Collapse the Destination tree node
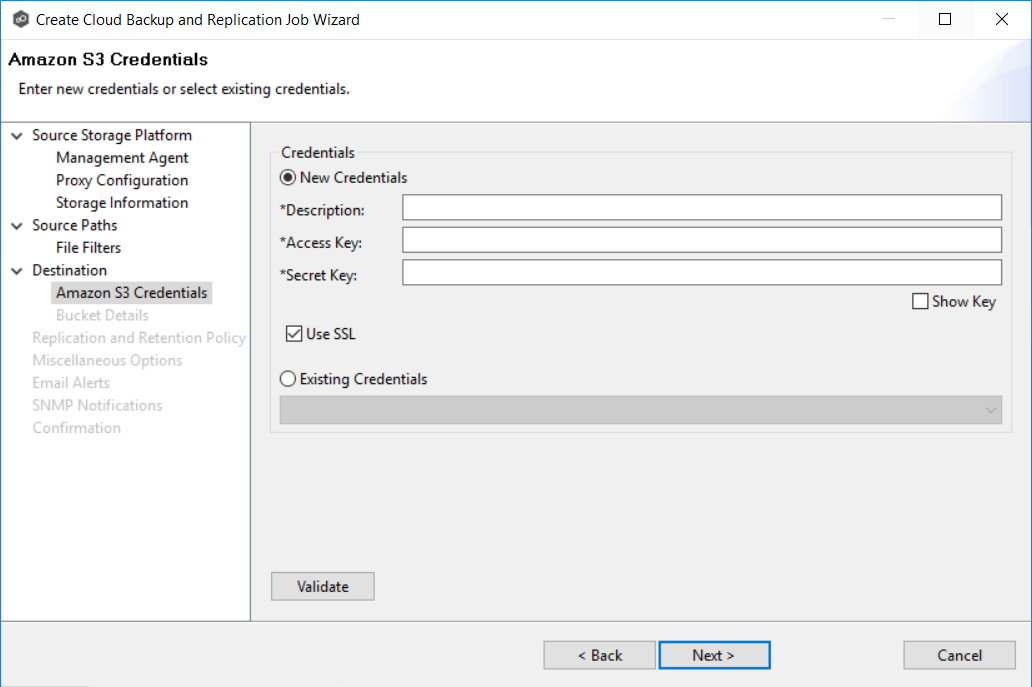The height and width of the screenshot is (687, 1032). 17,270
